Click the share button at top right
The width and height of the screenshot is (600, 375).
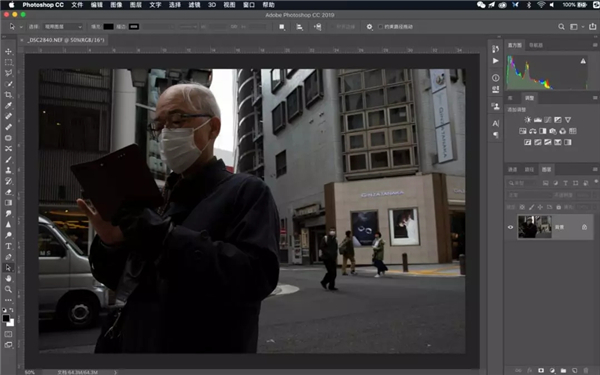592,27
